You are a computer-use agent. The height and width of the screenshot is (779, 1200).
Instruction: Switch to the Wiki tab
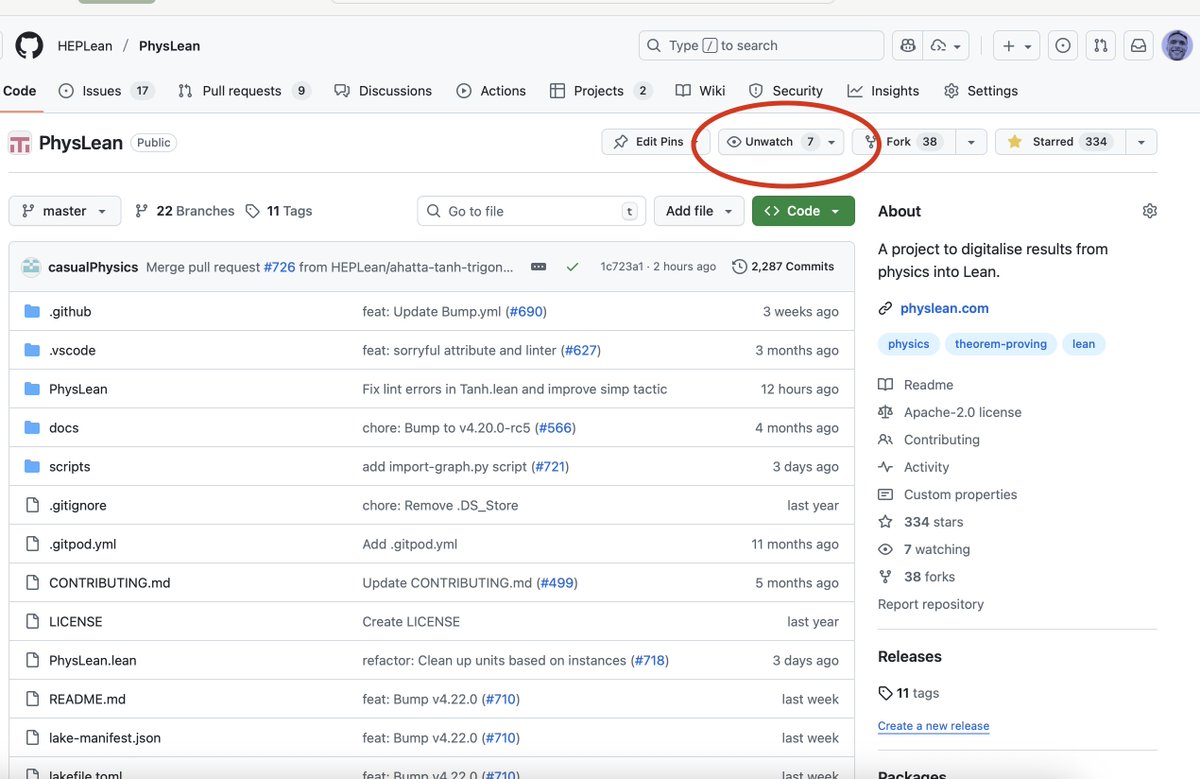point(700,91)
